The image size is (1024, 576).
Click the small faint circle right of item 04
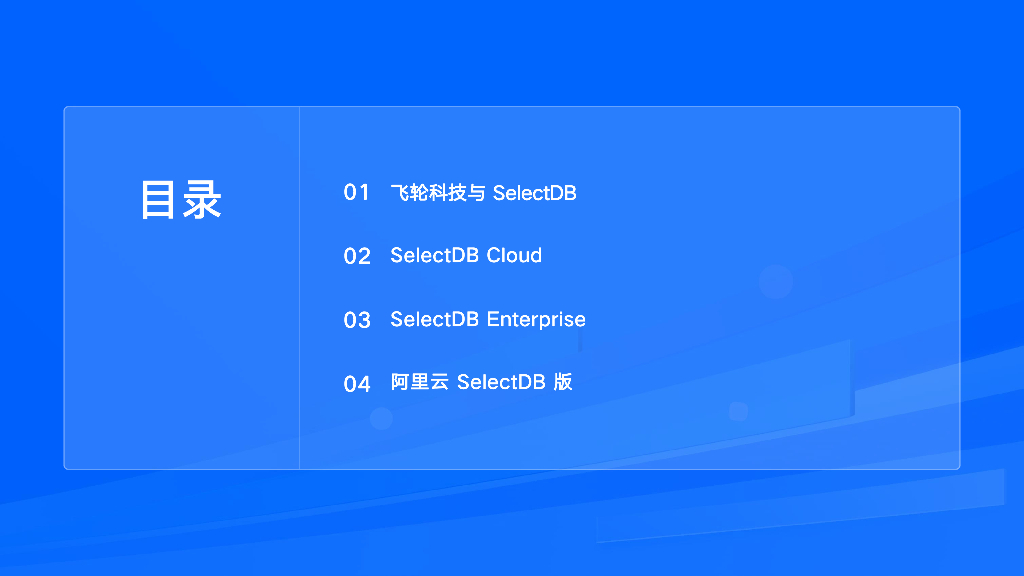pos(738,411)
